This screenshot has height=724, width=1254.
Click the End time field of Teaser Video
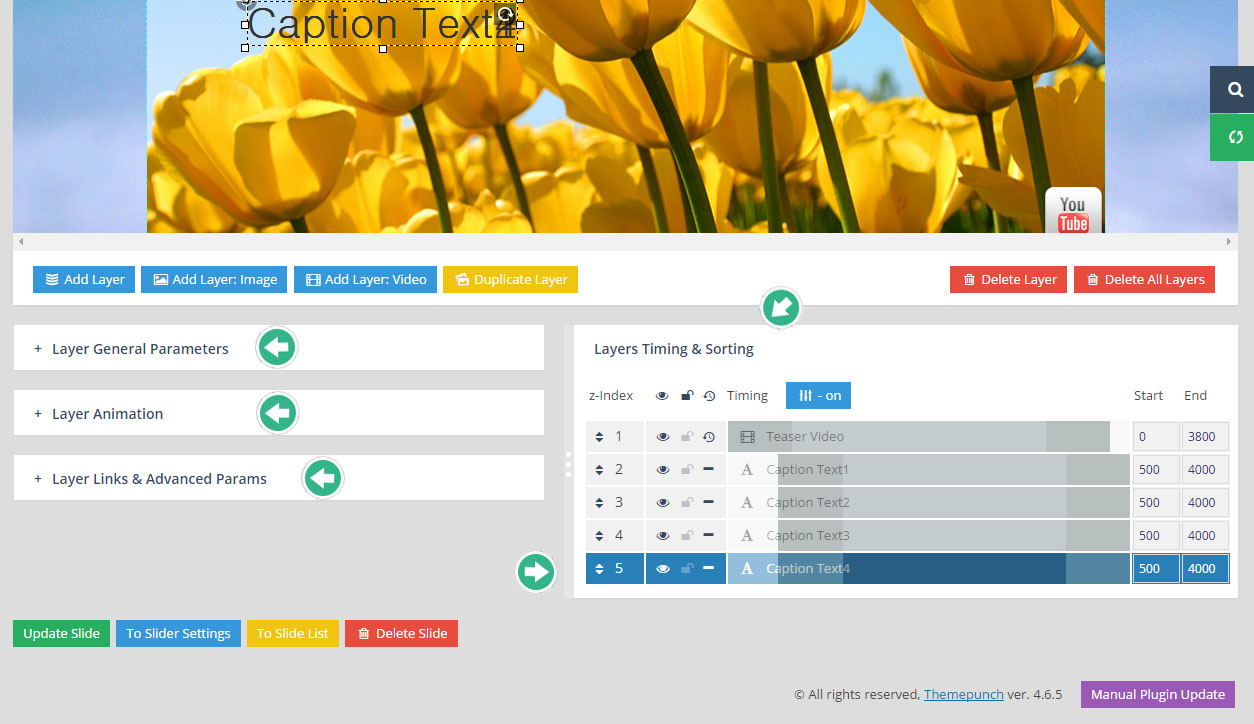tap(1204, 437)
